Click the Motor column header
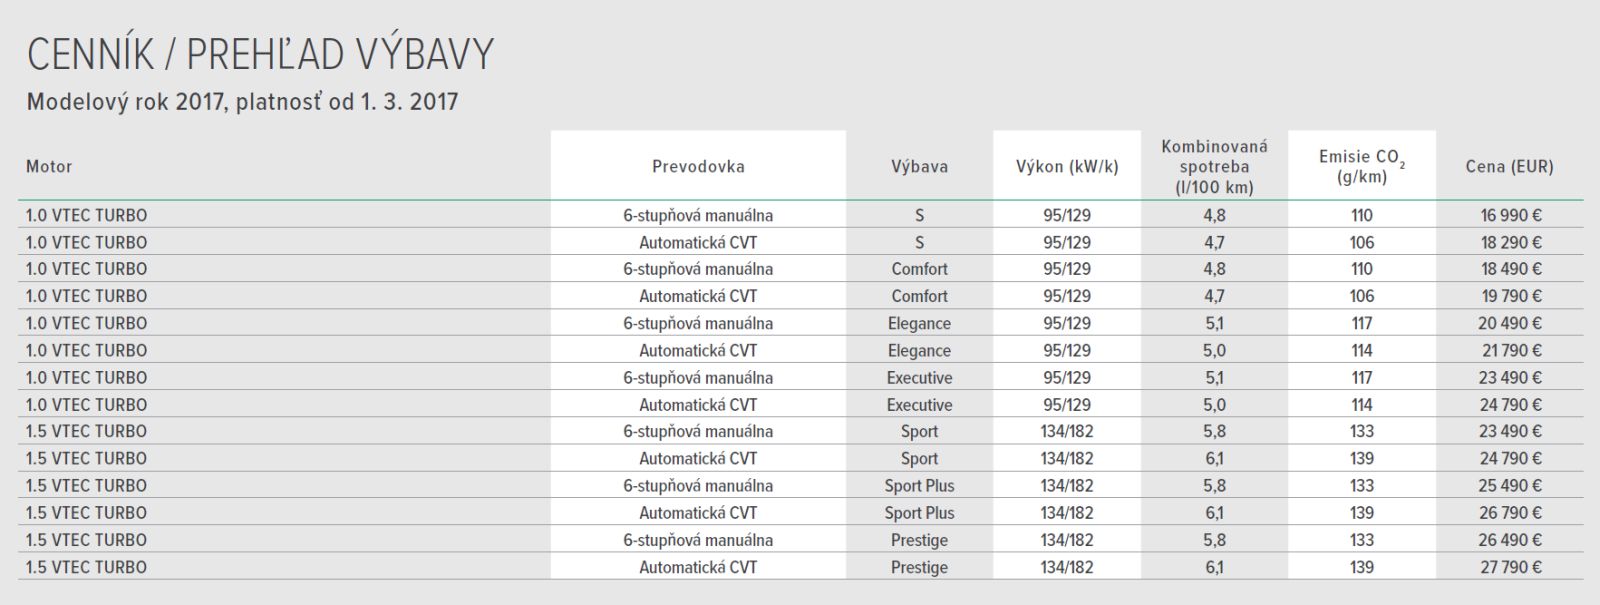The height and width of the screenshot is (605, 1600). [x=49, y=167]
